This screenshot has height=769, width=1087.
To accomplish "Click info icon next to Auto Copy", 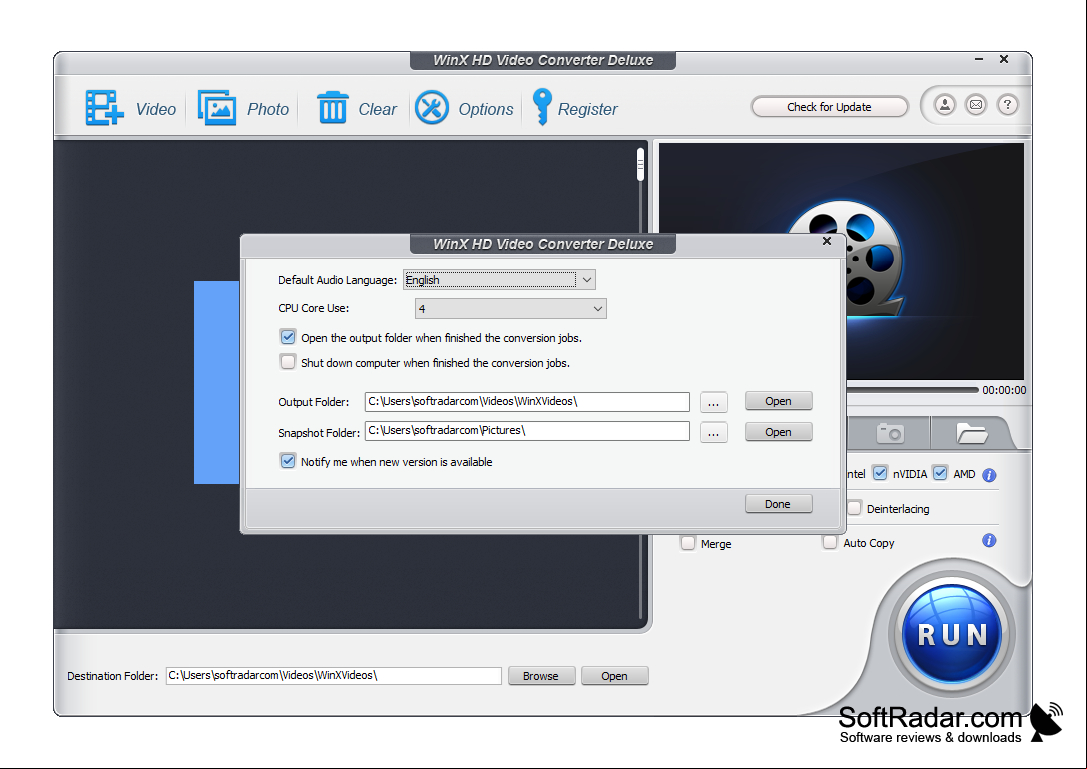I will [989, 540].
